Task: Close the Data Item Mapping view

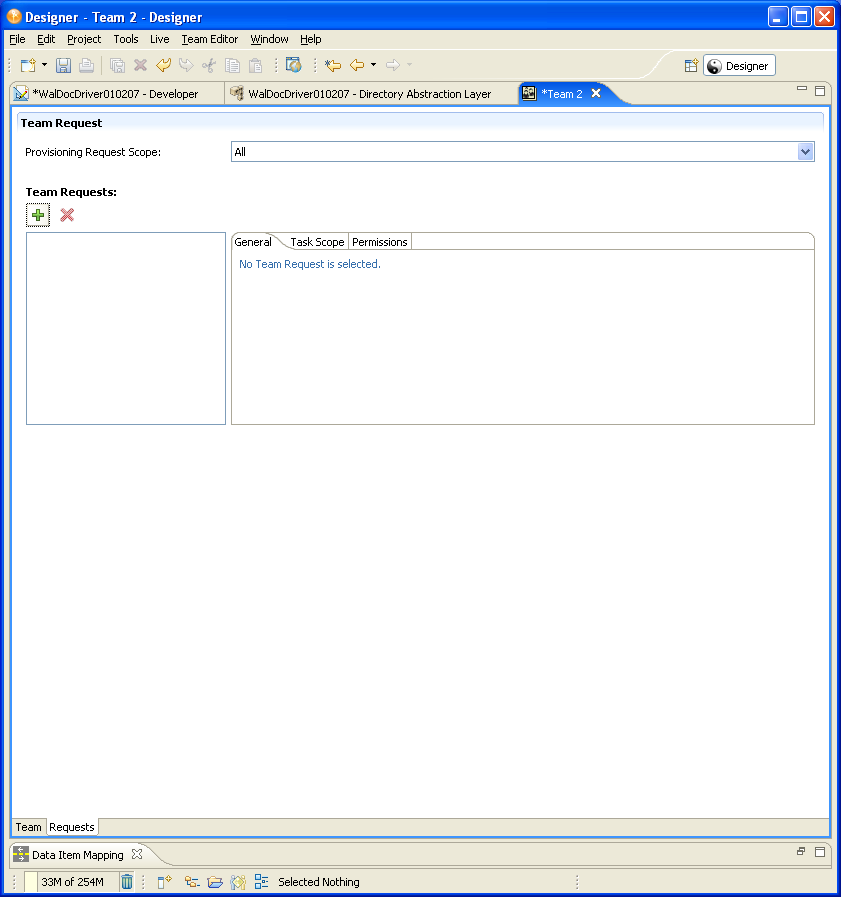Action: [137, 854]
